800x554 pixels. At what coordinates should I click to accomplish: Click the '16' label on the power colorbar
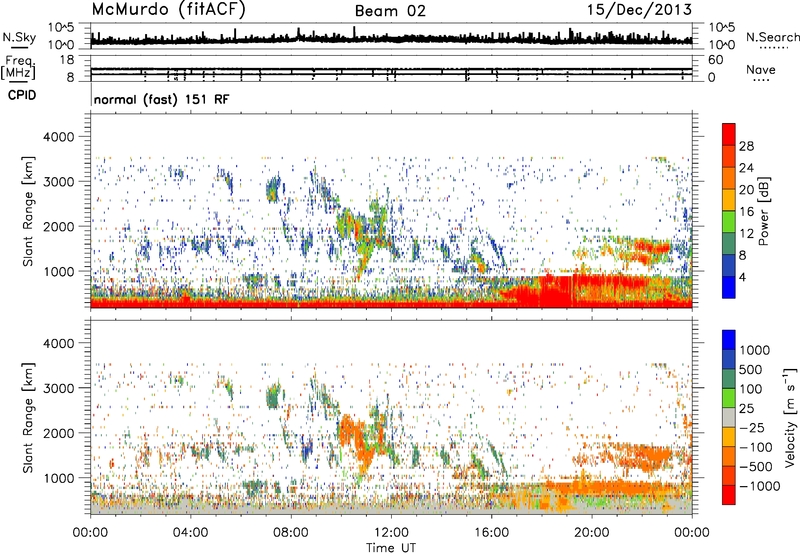pos(746,212)
